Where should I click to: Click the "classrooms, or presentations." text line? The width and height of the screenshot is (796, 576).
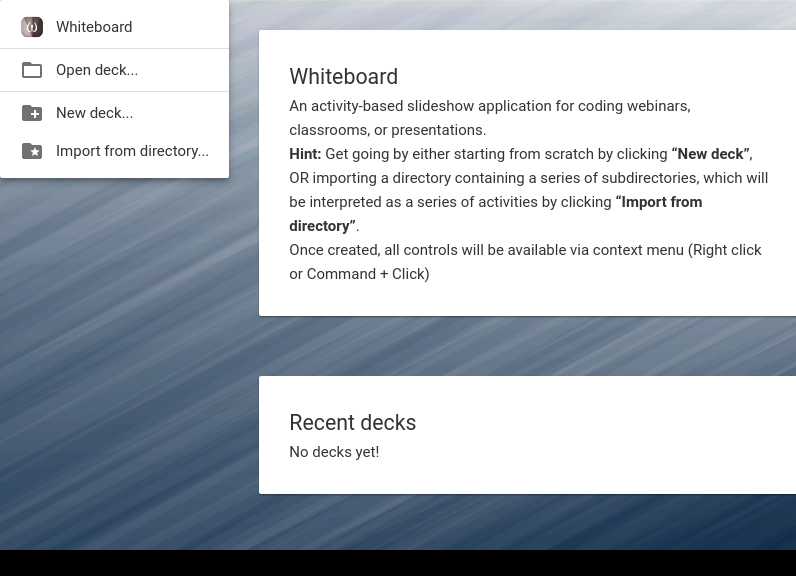pos(388,130)
